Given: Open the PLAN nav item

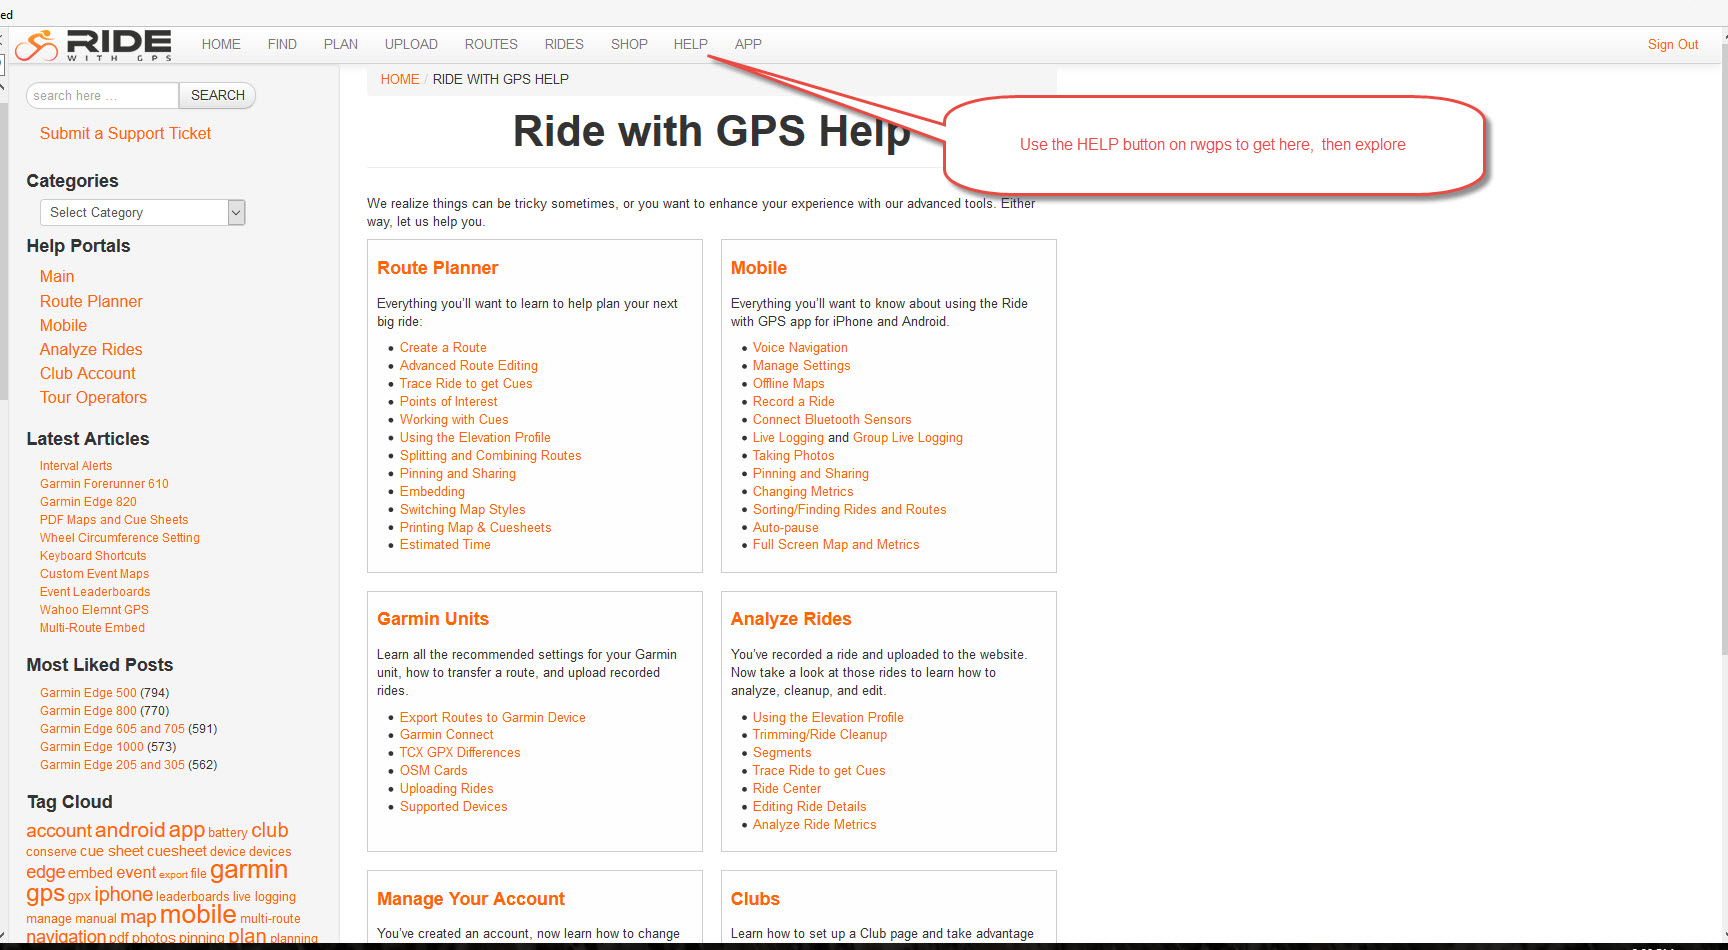Looking at the screenshot, I should pos(341,44).
